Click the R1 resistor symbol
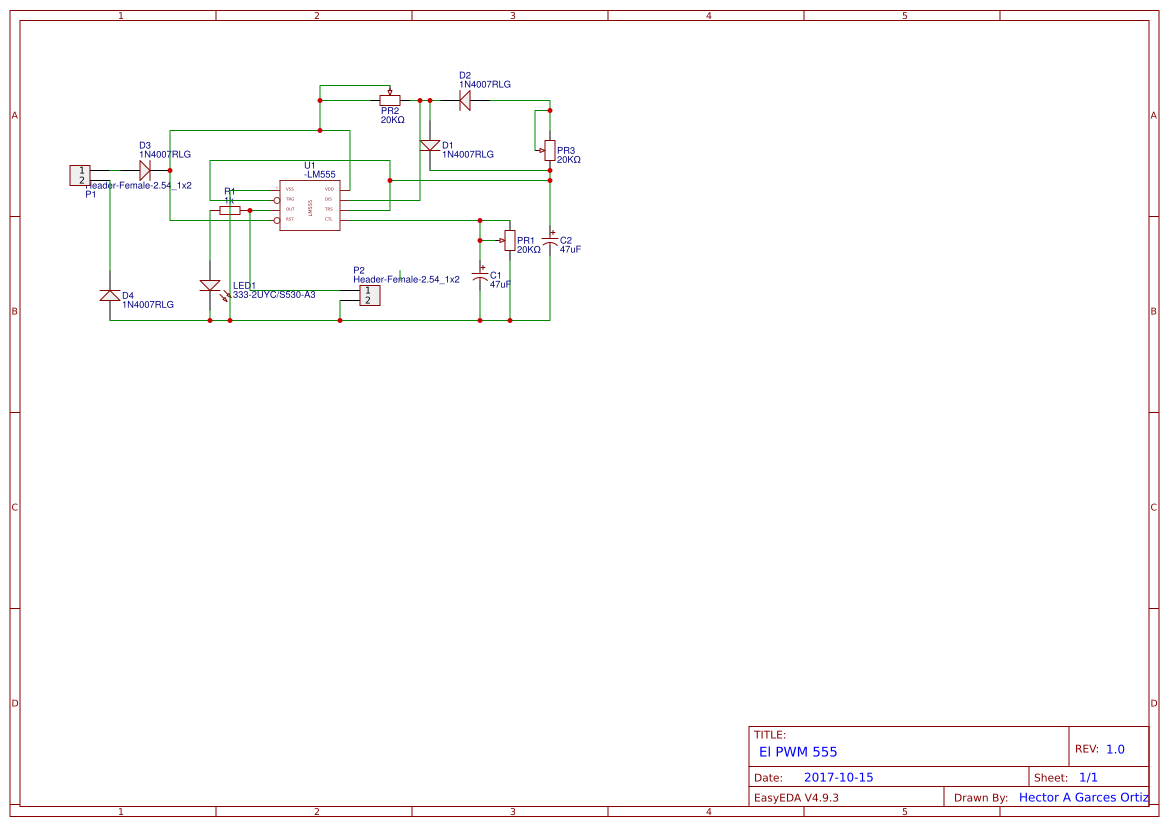1169x827 pixels. click(x=230, y=210)
